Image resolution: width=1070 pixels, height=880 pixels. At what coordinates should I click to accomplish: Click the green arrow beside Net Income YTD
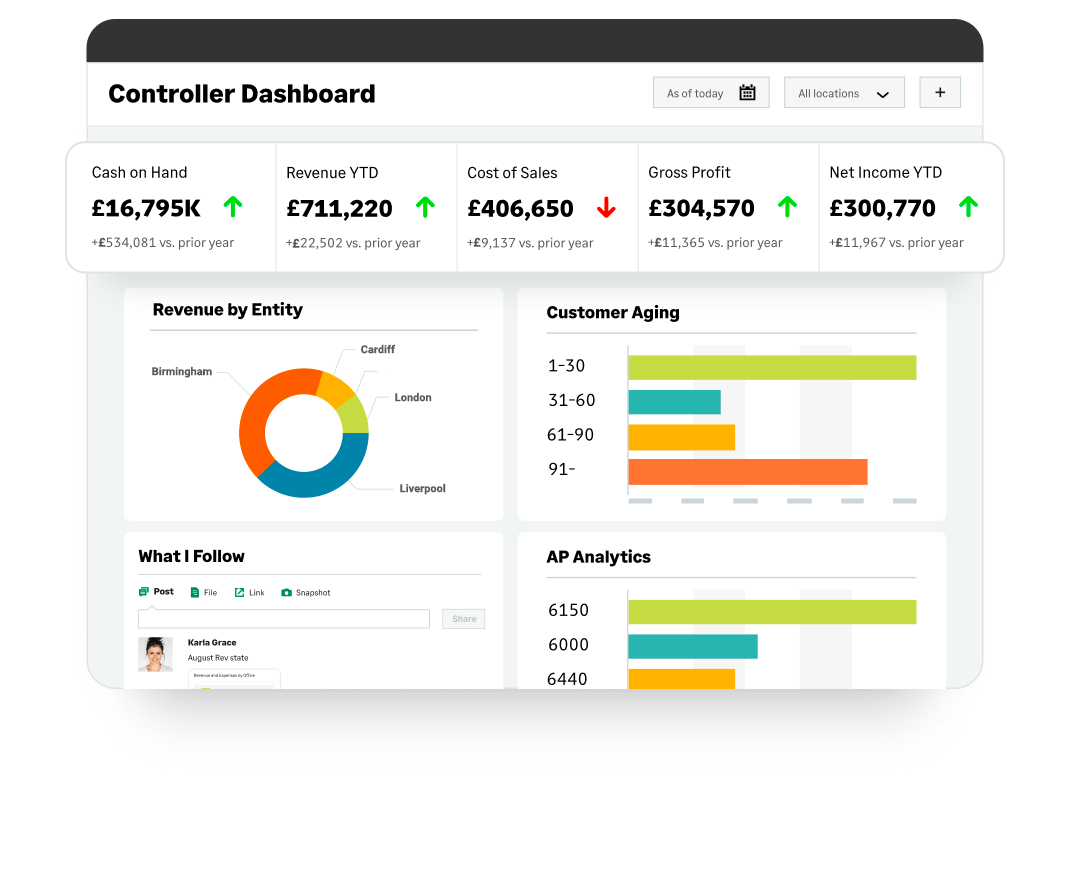[968, 206]
